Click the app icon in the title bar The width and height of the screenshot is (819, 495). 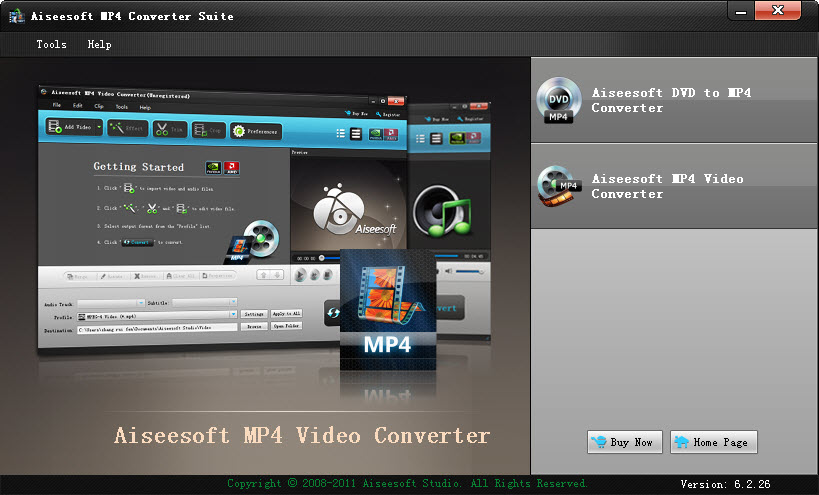point(17,16)
